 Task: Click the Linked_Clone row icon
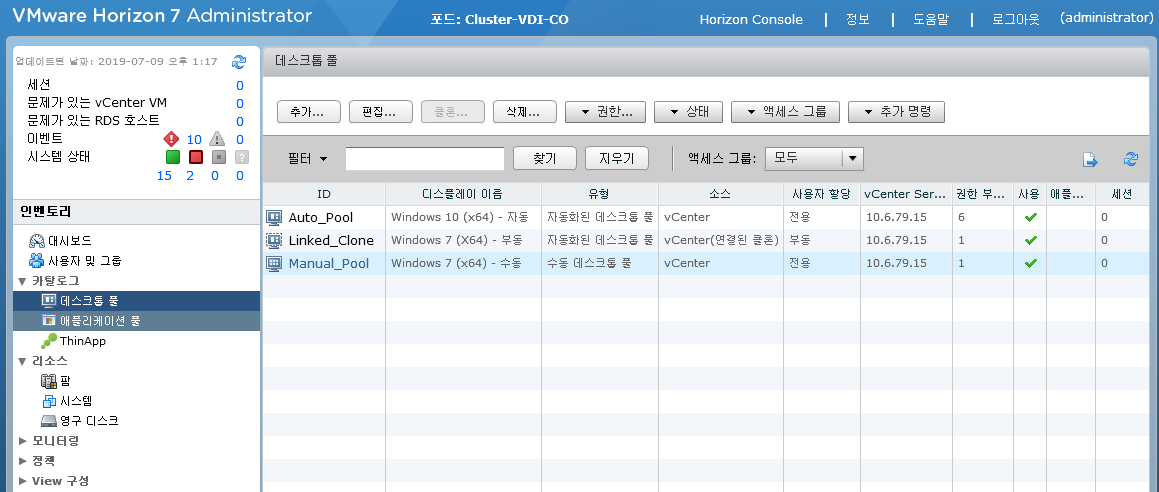click(274, 240)
